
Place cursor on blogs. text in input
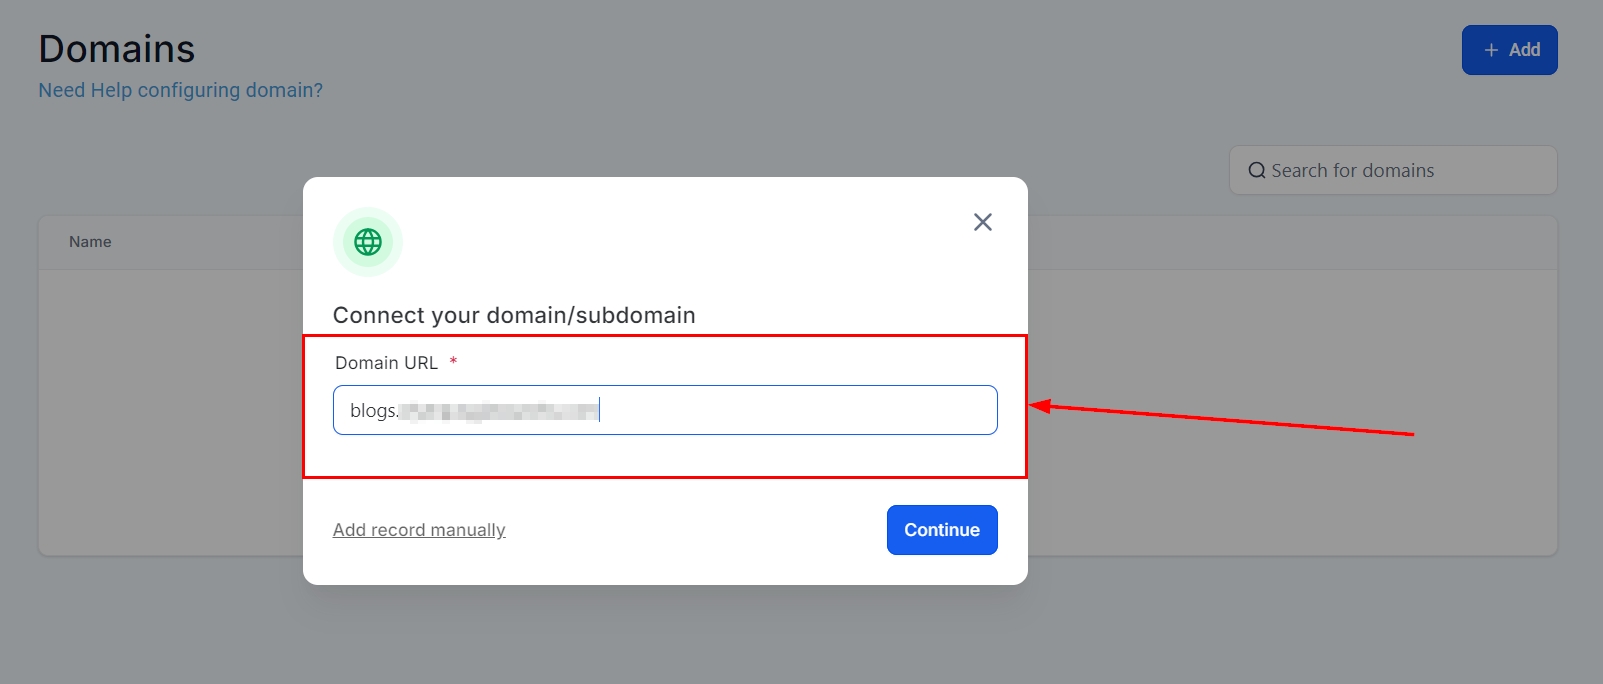pyautogui.click(x=373, y=411)
